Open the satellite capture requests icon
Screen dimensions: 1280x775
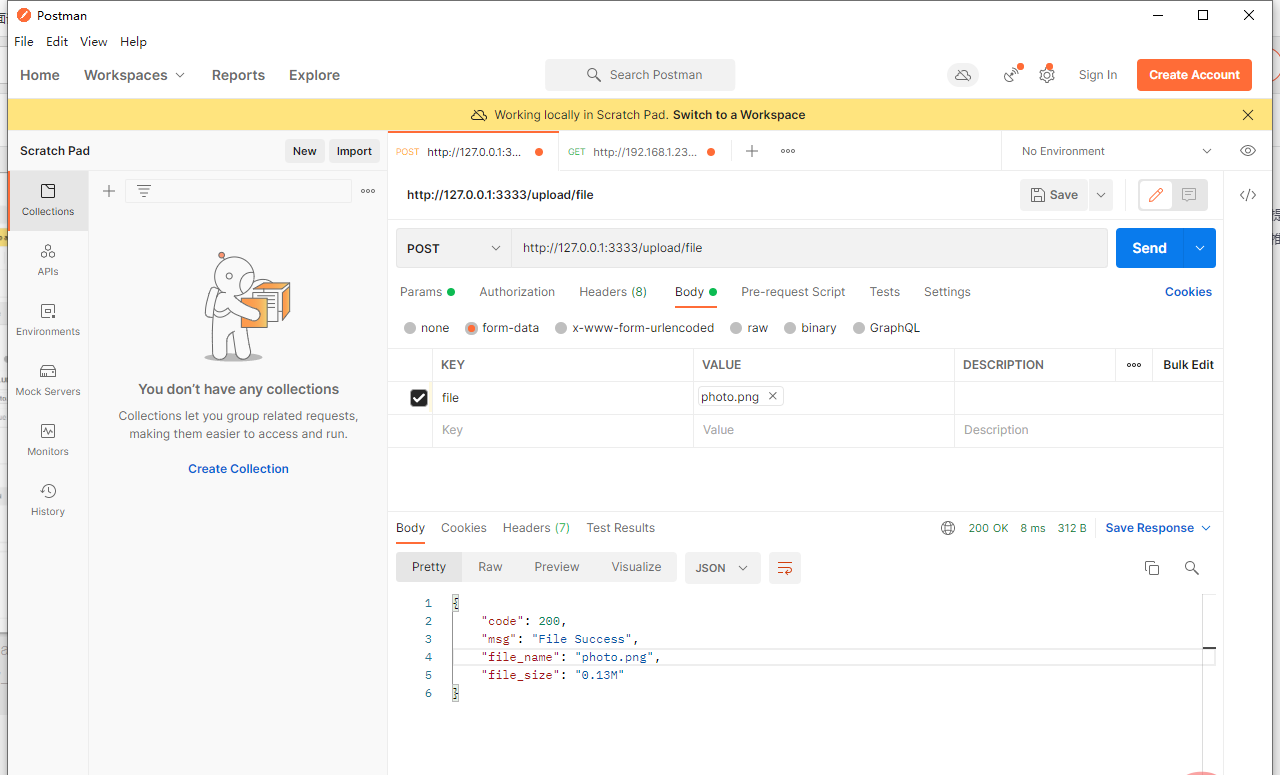tap(1012, 75)
